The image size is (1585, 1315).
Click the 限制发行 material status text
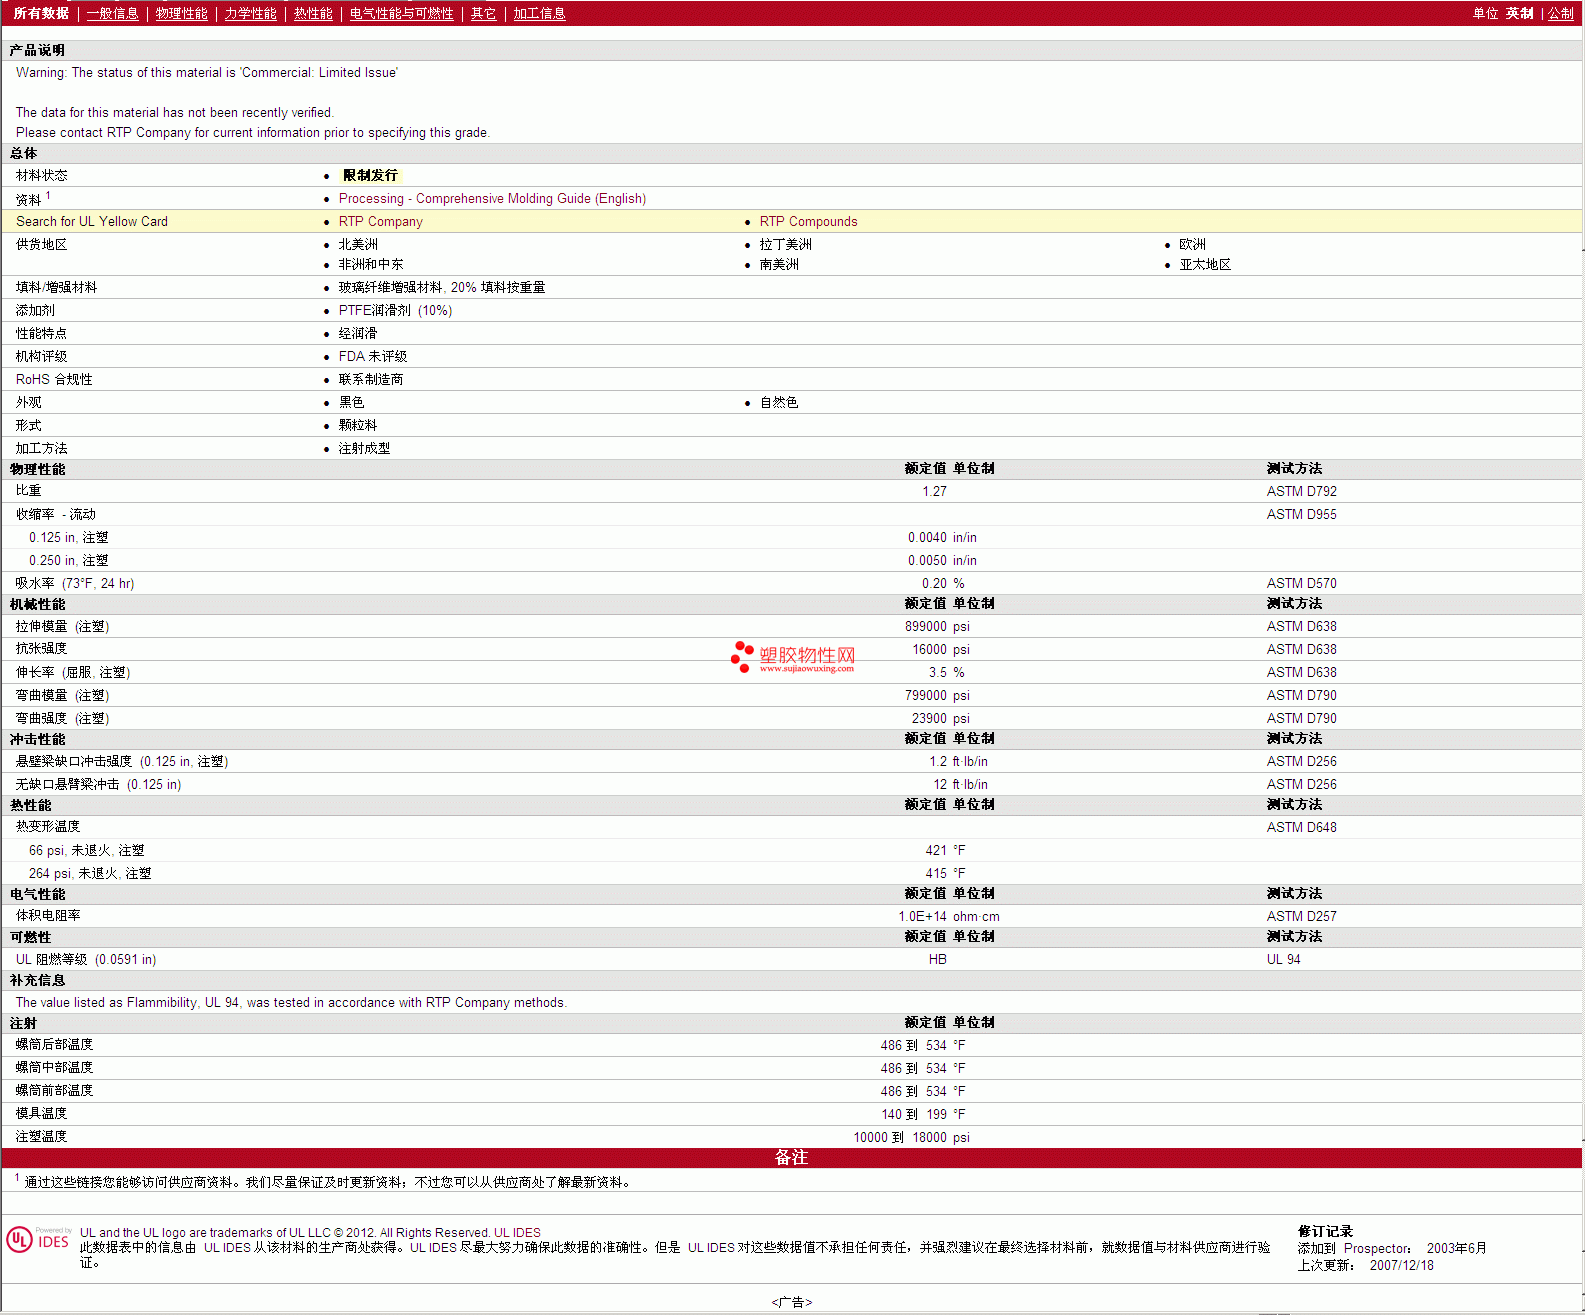click(x=370, y=175)
